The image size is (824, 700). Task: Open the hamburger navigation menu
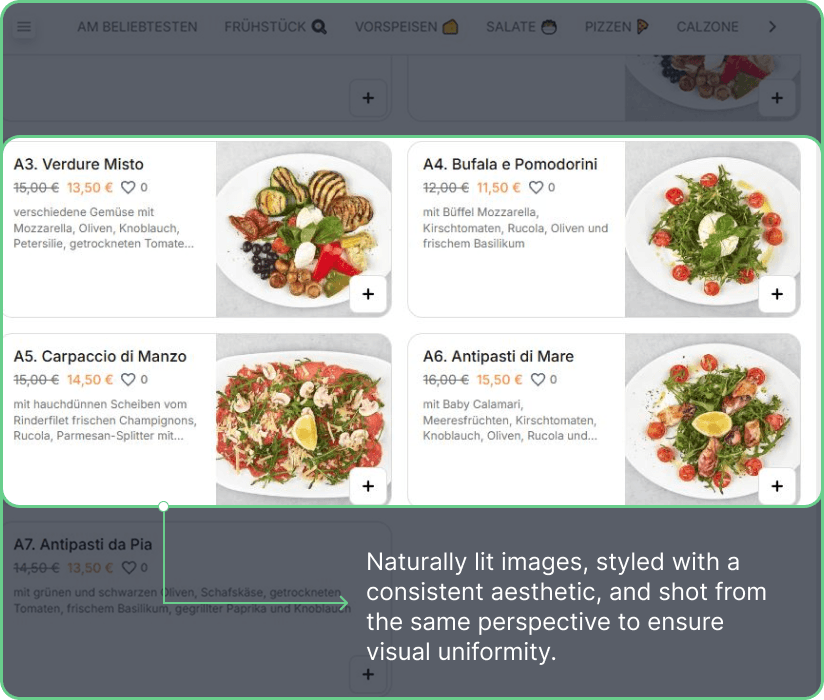click(25, 27)
